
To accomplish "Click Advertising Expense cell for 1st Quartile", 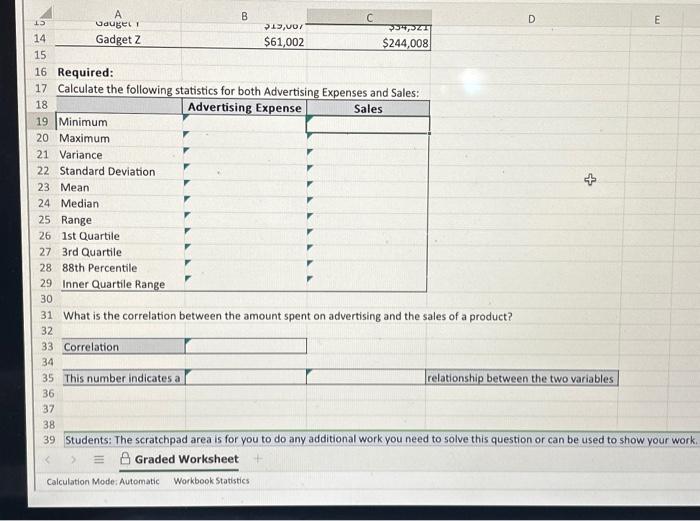I will [x=246, y=235].
